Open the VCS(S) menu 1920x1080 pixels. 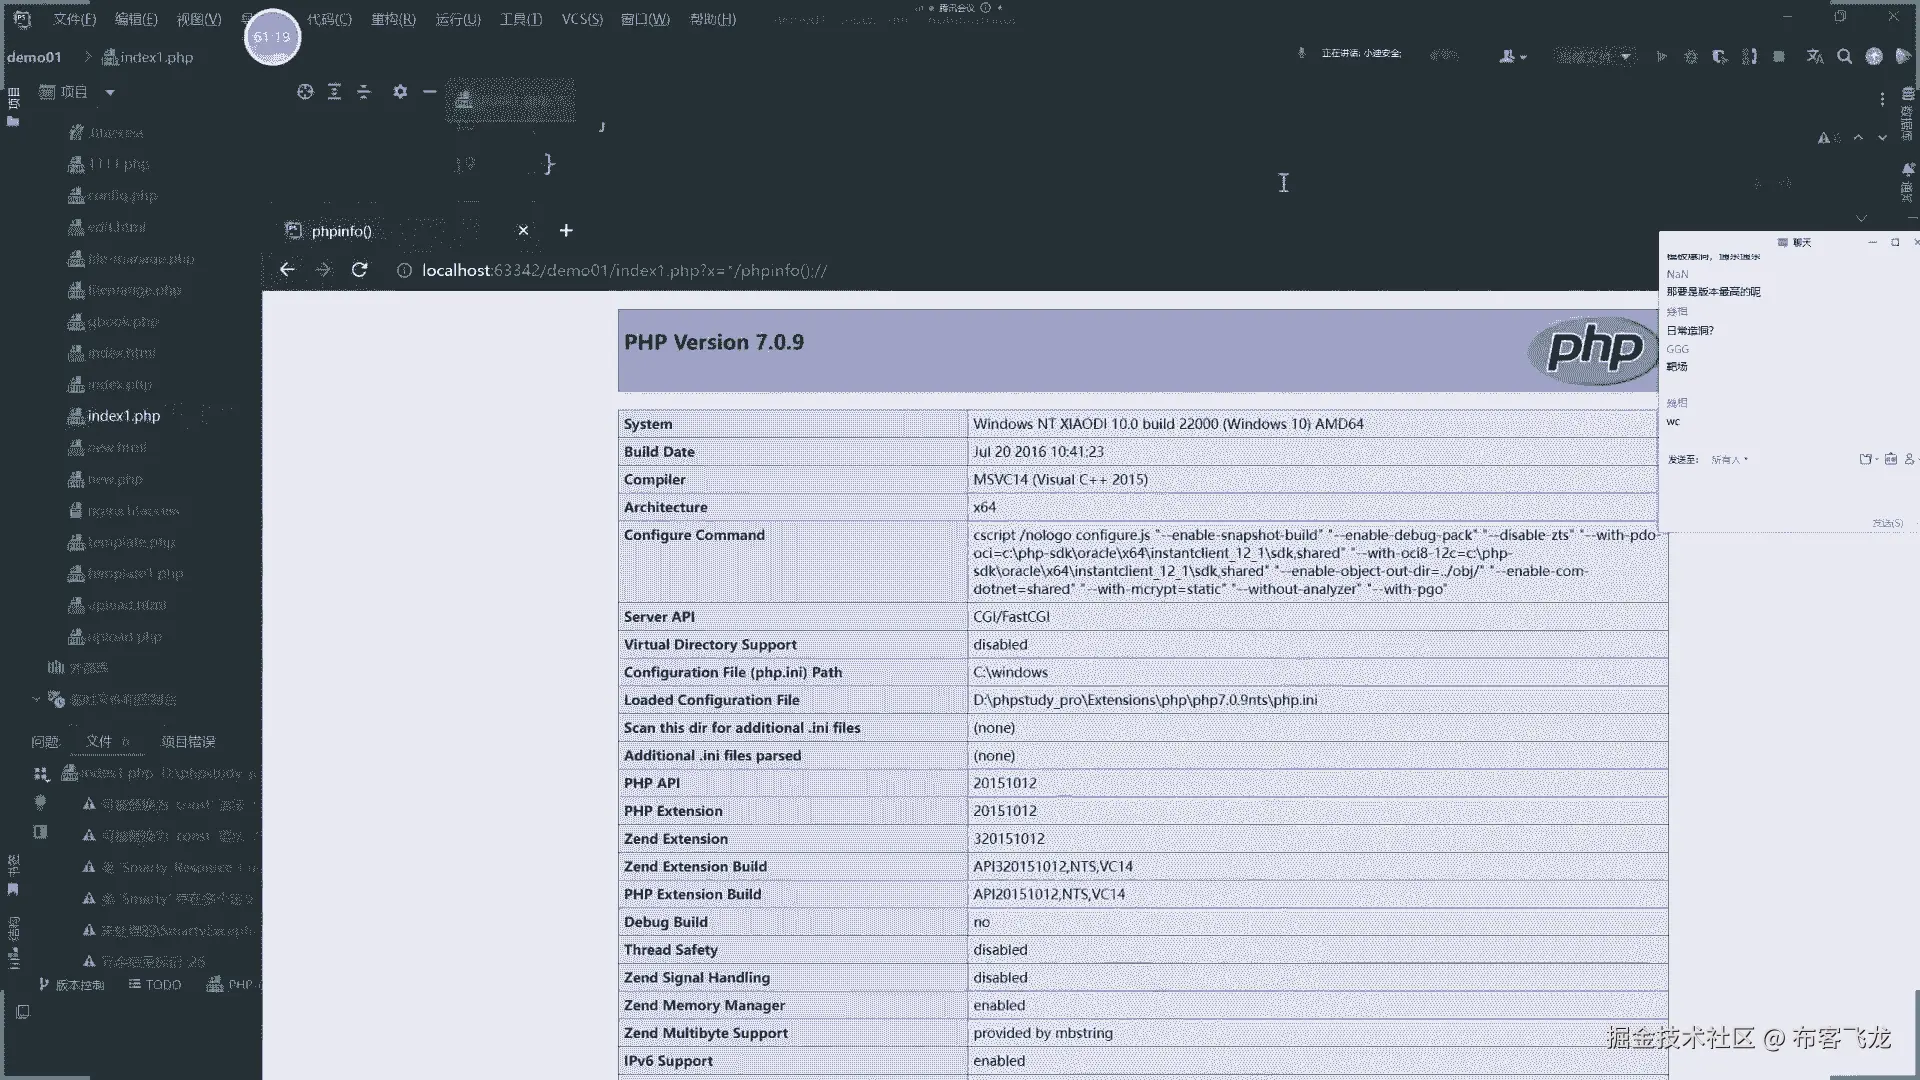tap(582, 19)
